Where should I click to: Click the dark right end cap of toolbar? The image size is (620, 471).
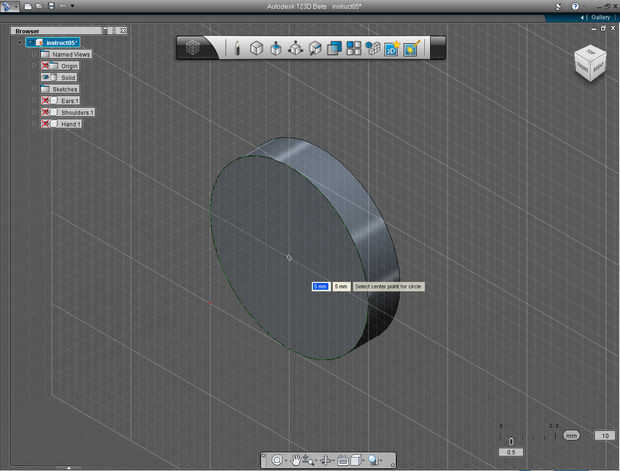tap(438, 48)
